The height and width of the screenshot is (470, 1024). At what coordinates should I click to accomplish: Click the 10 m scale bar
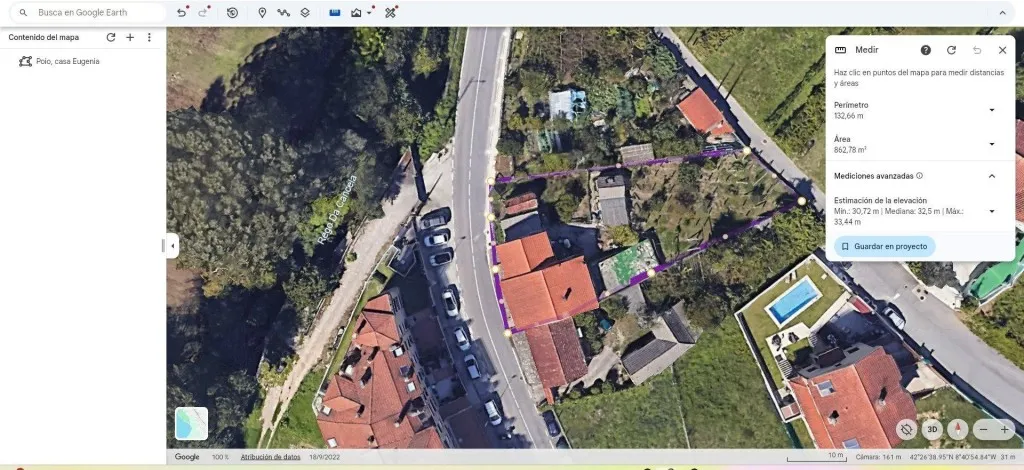[816, 457]
